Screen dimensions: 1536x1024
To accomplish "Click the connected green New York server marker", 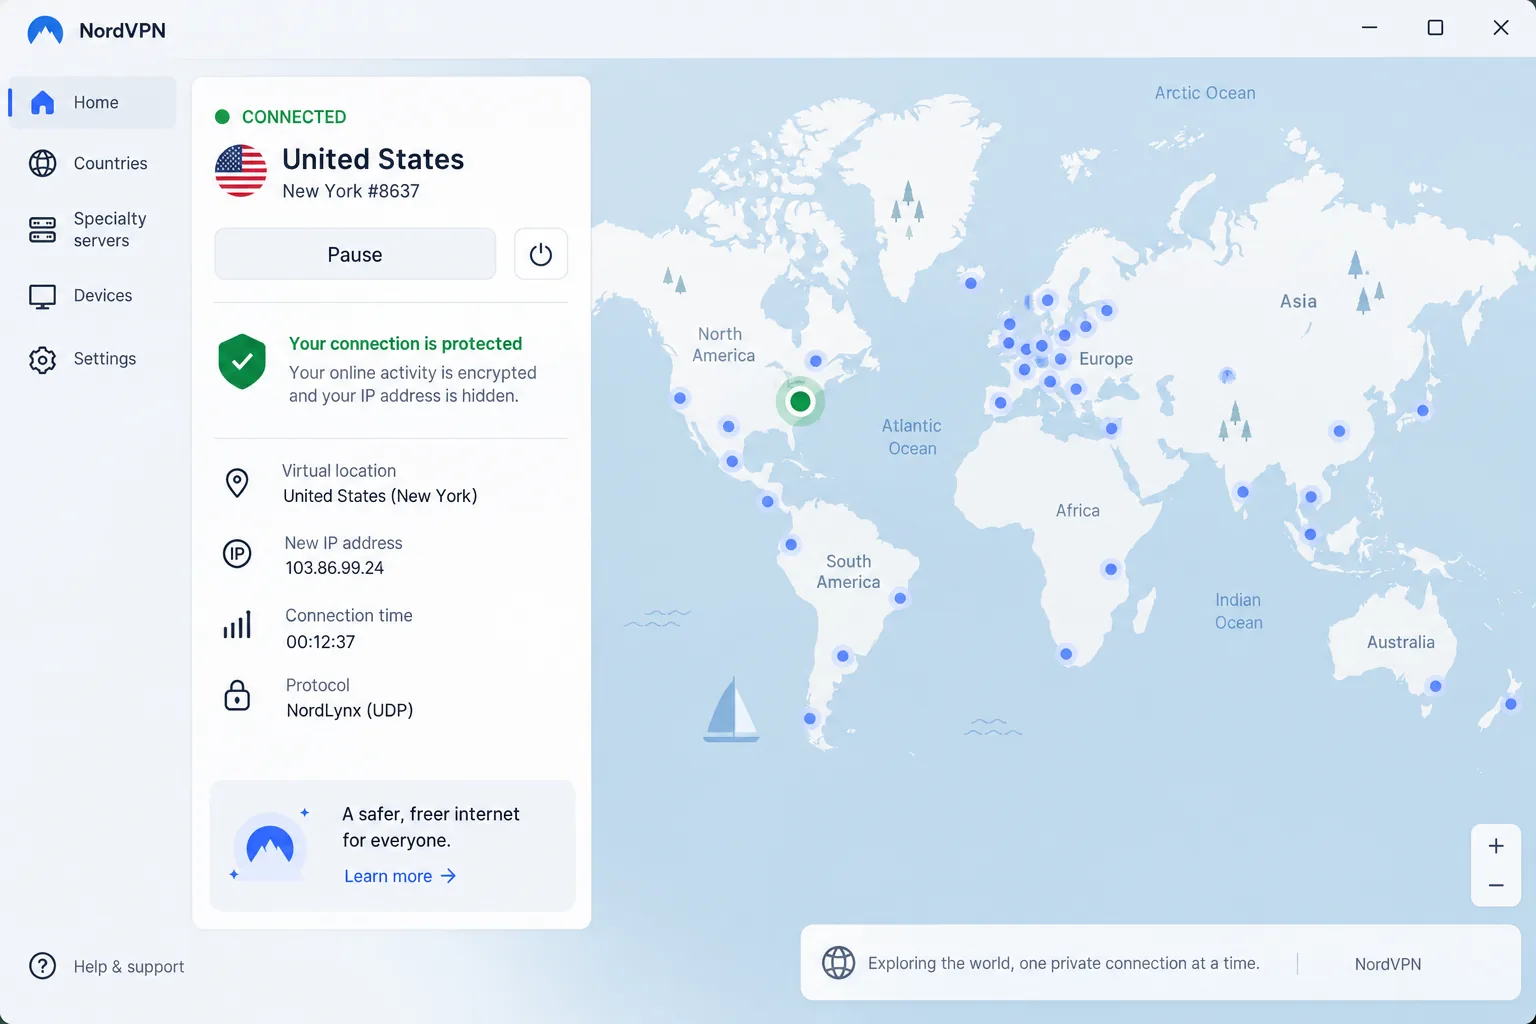I will tap(800, 402).
